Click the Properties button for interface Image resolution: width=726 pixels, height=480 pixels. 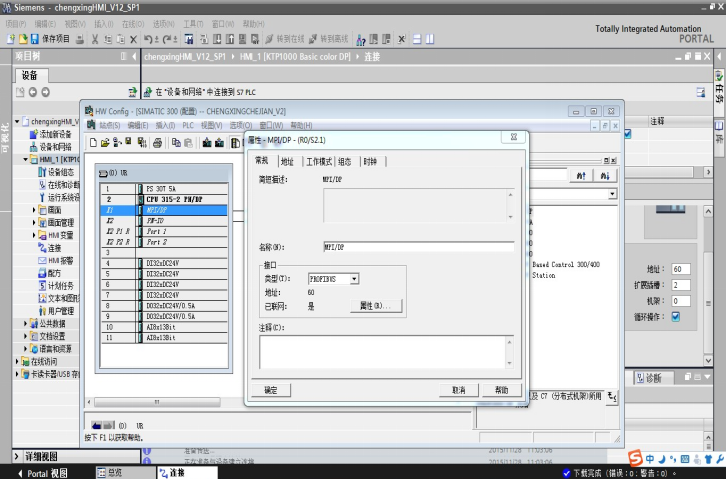point(375,305)
